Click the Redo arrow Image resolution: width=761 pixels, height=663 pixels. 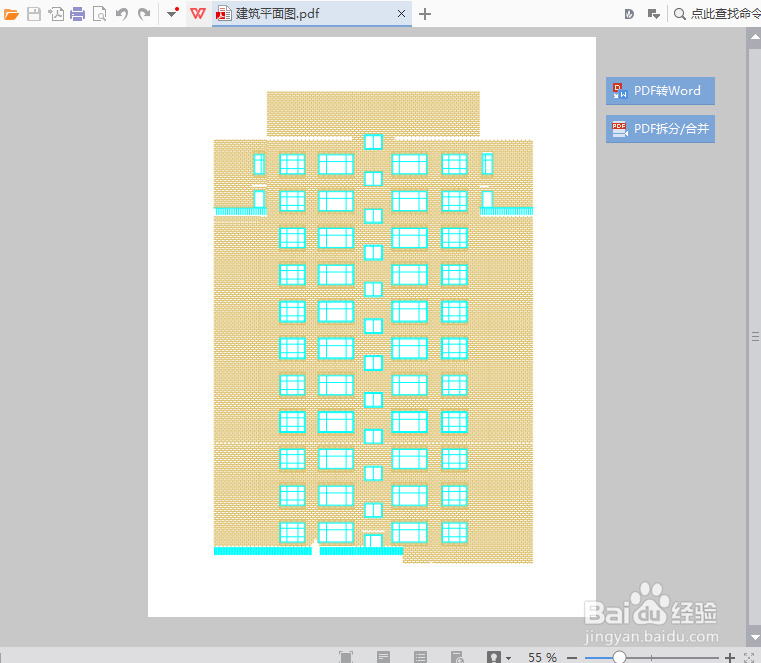[144, 14]
